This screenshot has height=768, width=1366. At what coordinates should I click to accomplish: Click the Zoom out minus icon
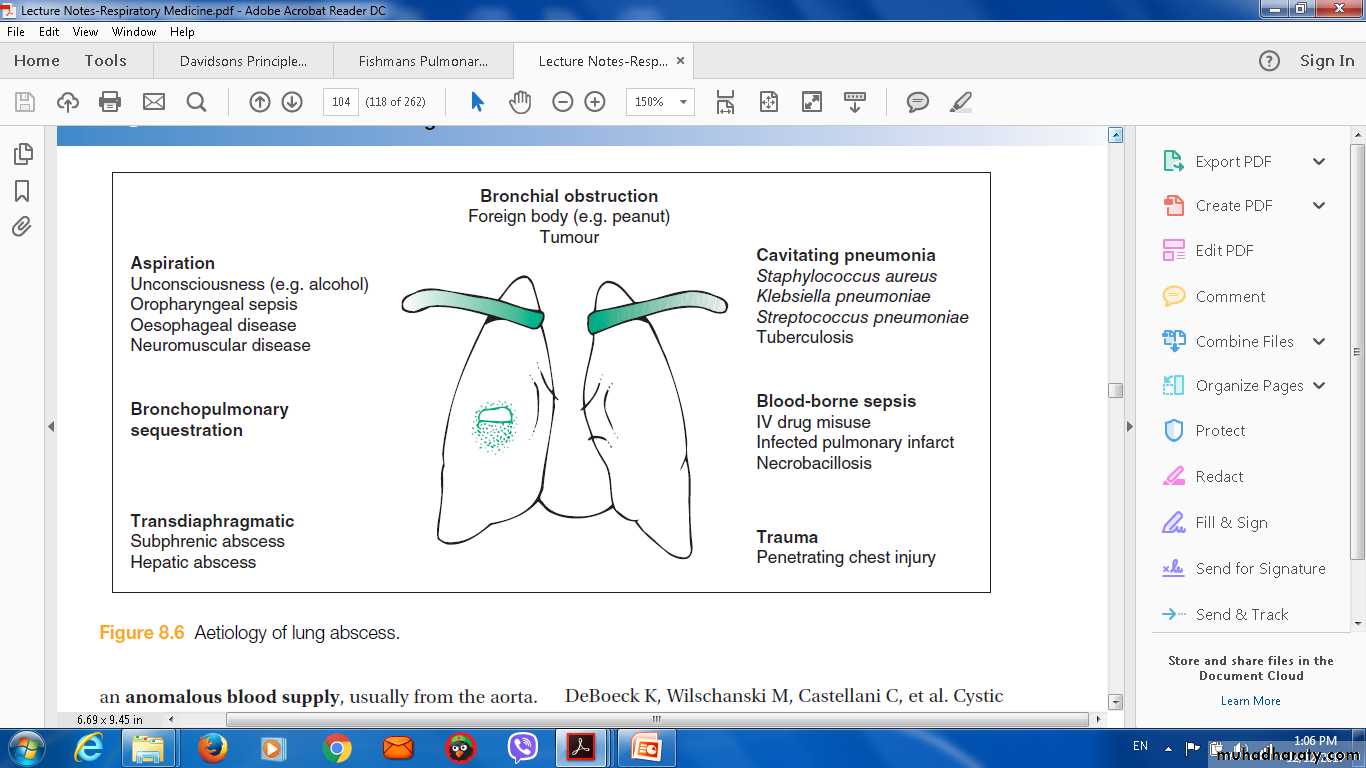(563, 102)
